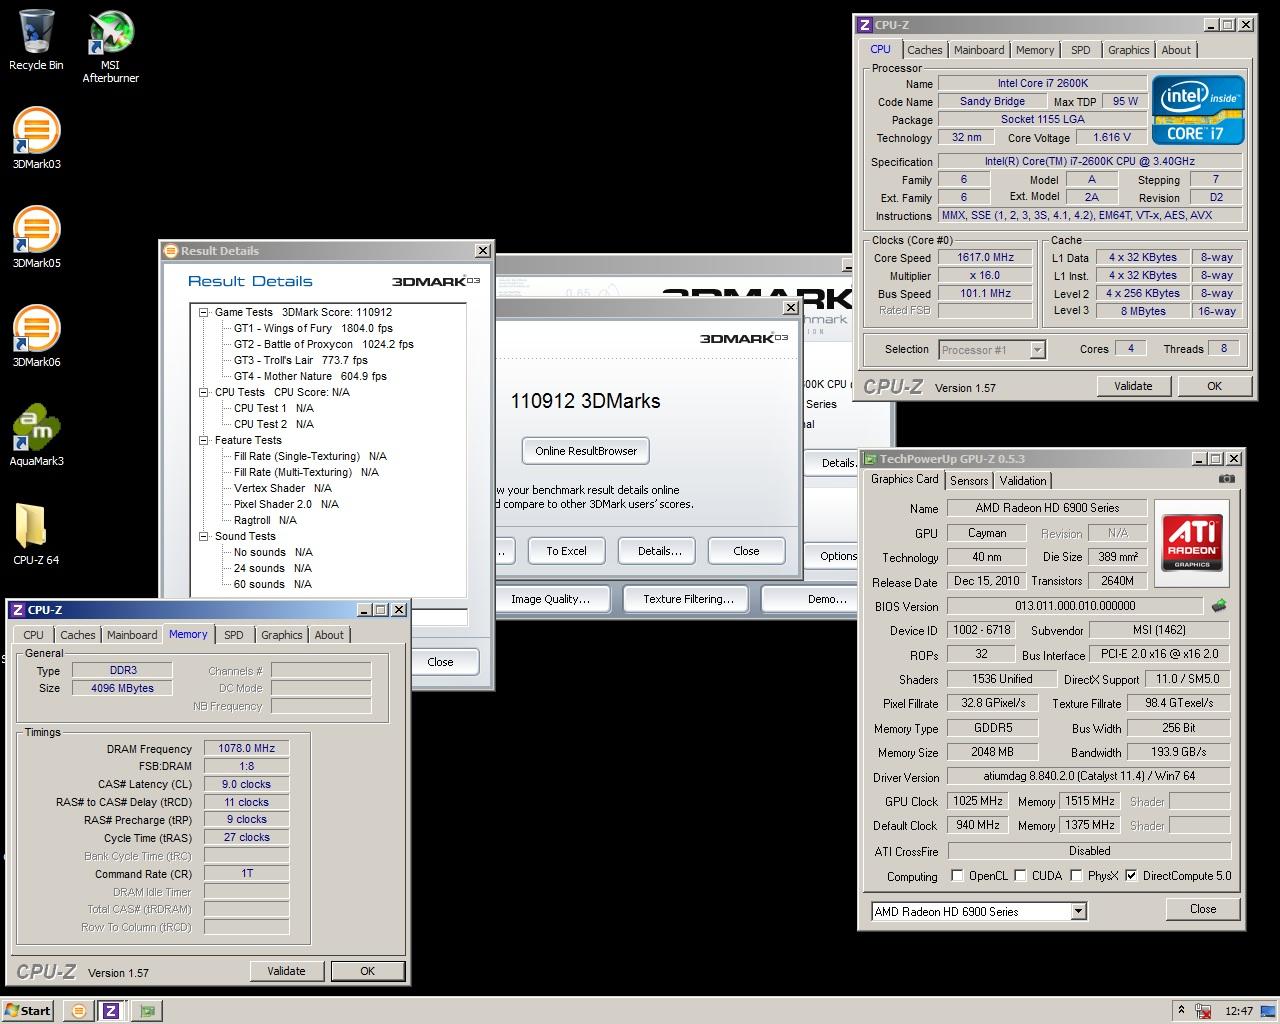Show hidden system tray icons

1180,1011
